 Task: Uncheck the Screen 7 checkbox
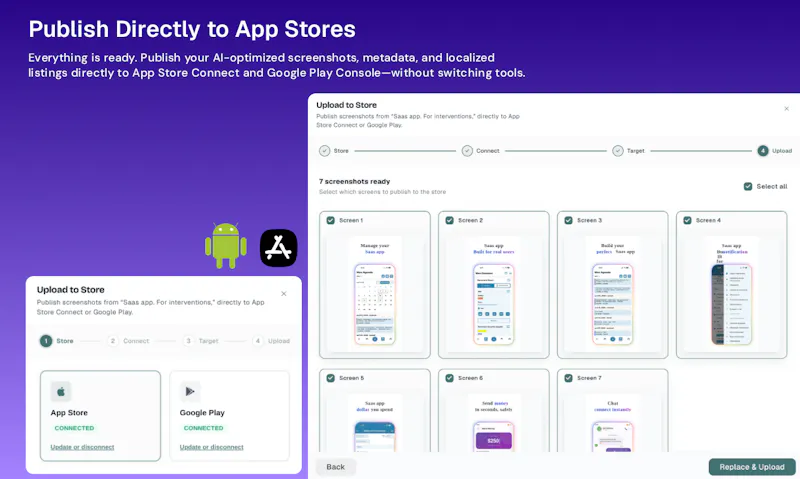(568, 378)
